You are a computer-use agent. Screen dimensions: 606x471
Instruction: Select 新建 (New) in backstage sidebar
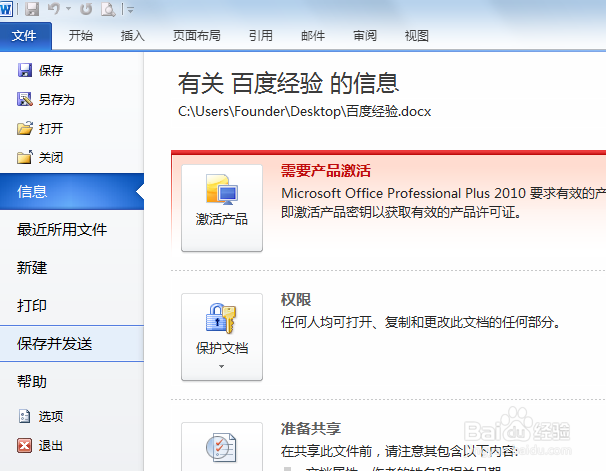[72, 267]
